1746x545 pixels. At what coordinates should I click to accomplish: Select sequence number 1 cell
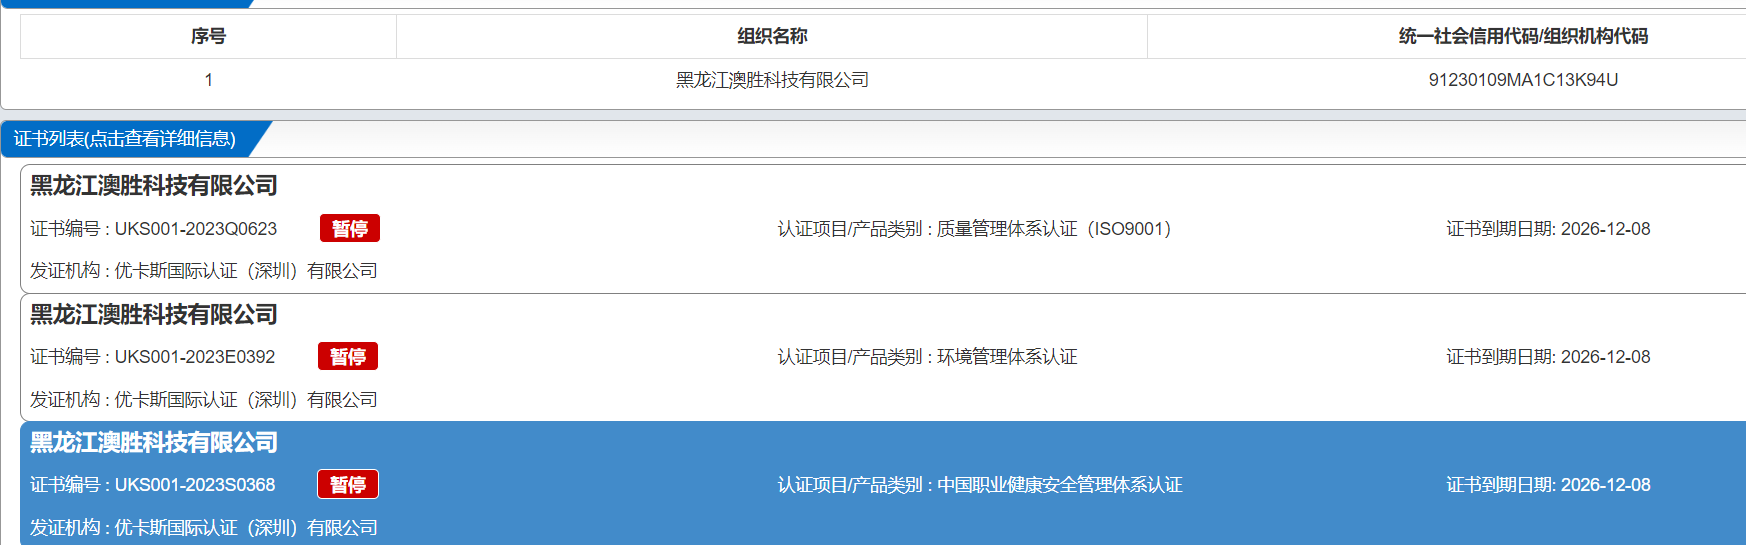(208, 80)
